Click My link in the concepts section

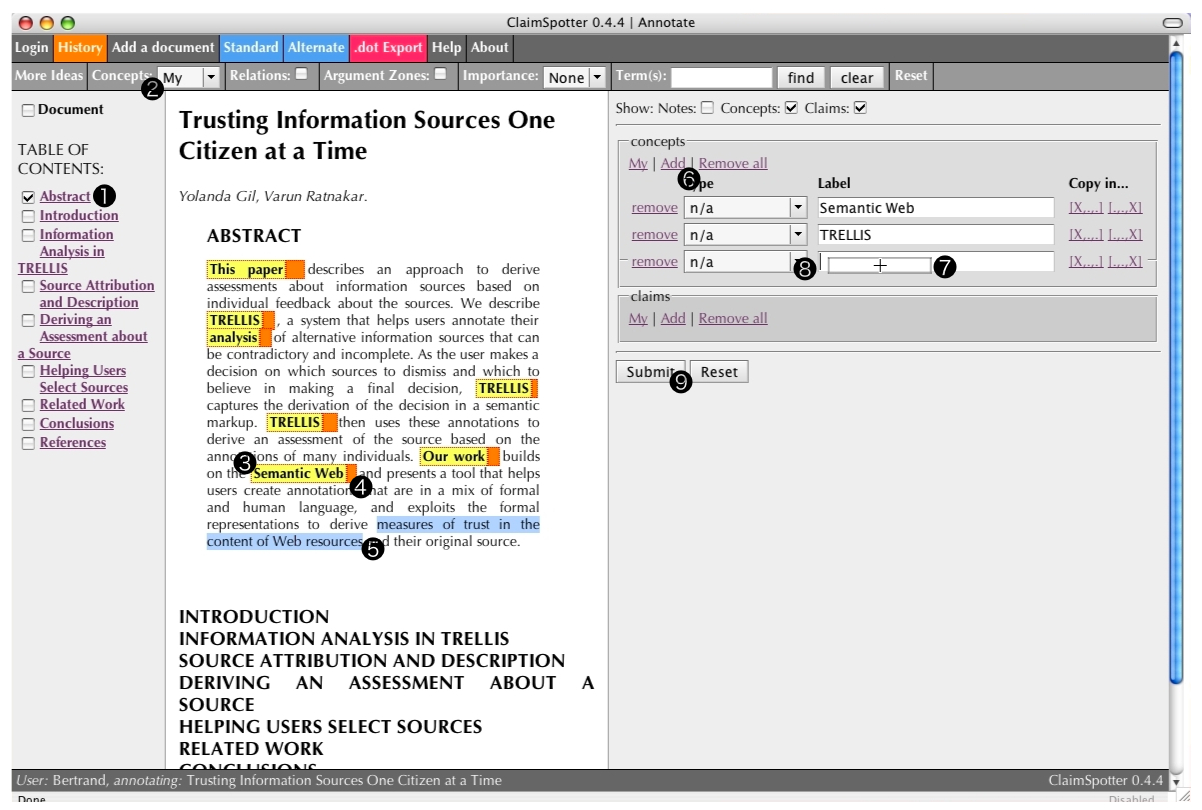(638, 163)
